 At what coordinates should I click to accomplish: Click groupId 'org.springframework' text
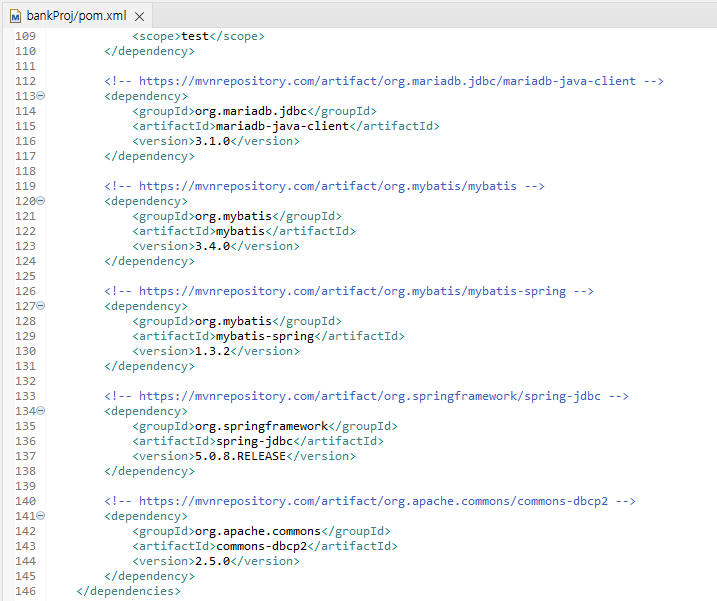262,426
